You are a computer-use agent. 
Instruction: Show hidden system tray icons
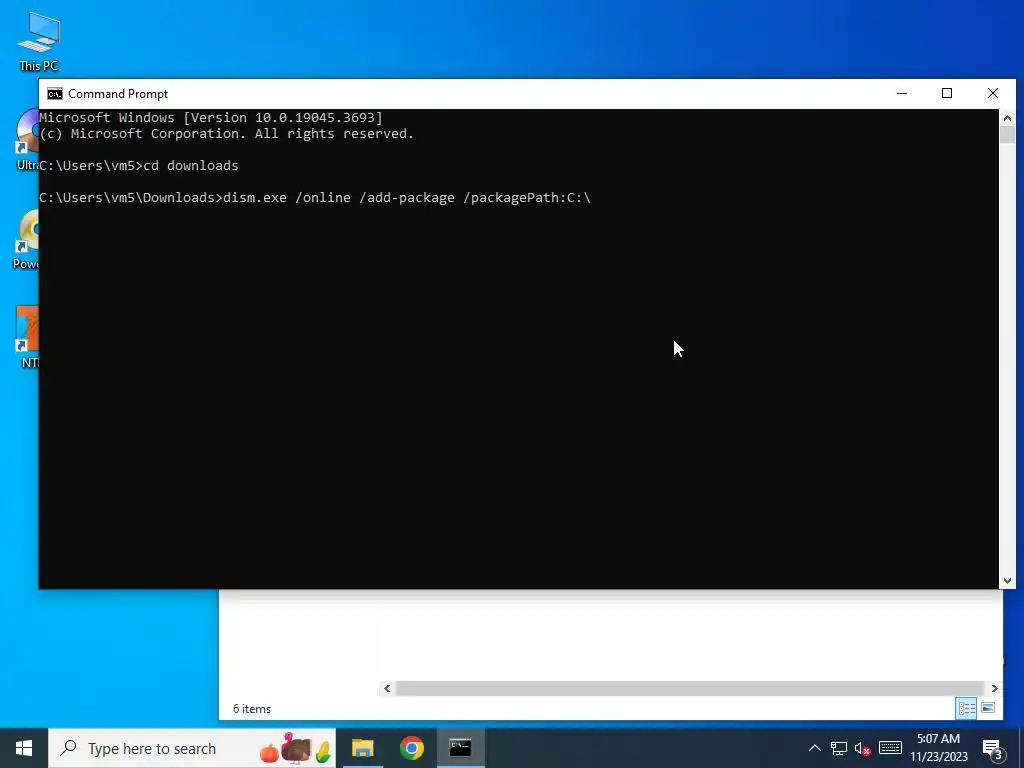[x=814, y=748]
